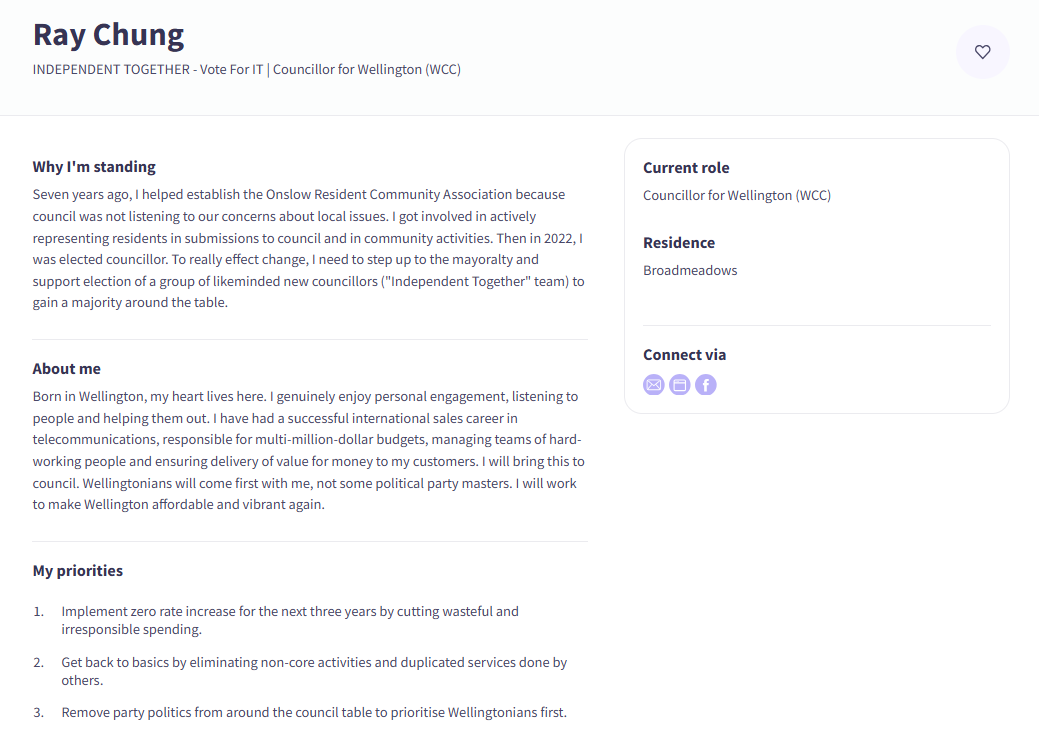Click the Current role heading
This screenshot has height=746, width=1039.
click(x=686, y=168)
